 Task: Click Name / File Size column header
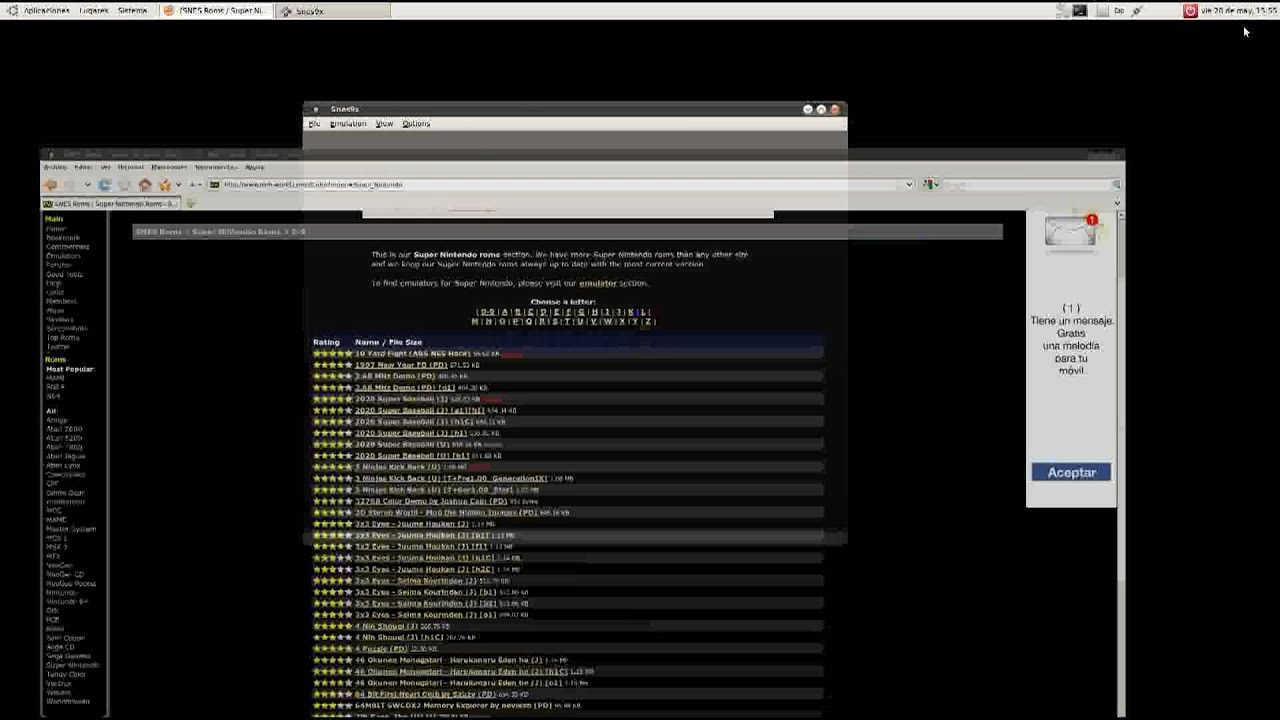coord(388,342)
